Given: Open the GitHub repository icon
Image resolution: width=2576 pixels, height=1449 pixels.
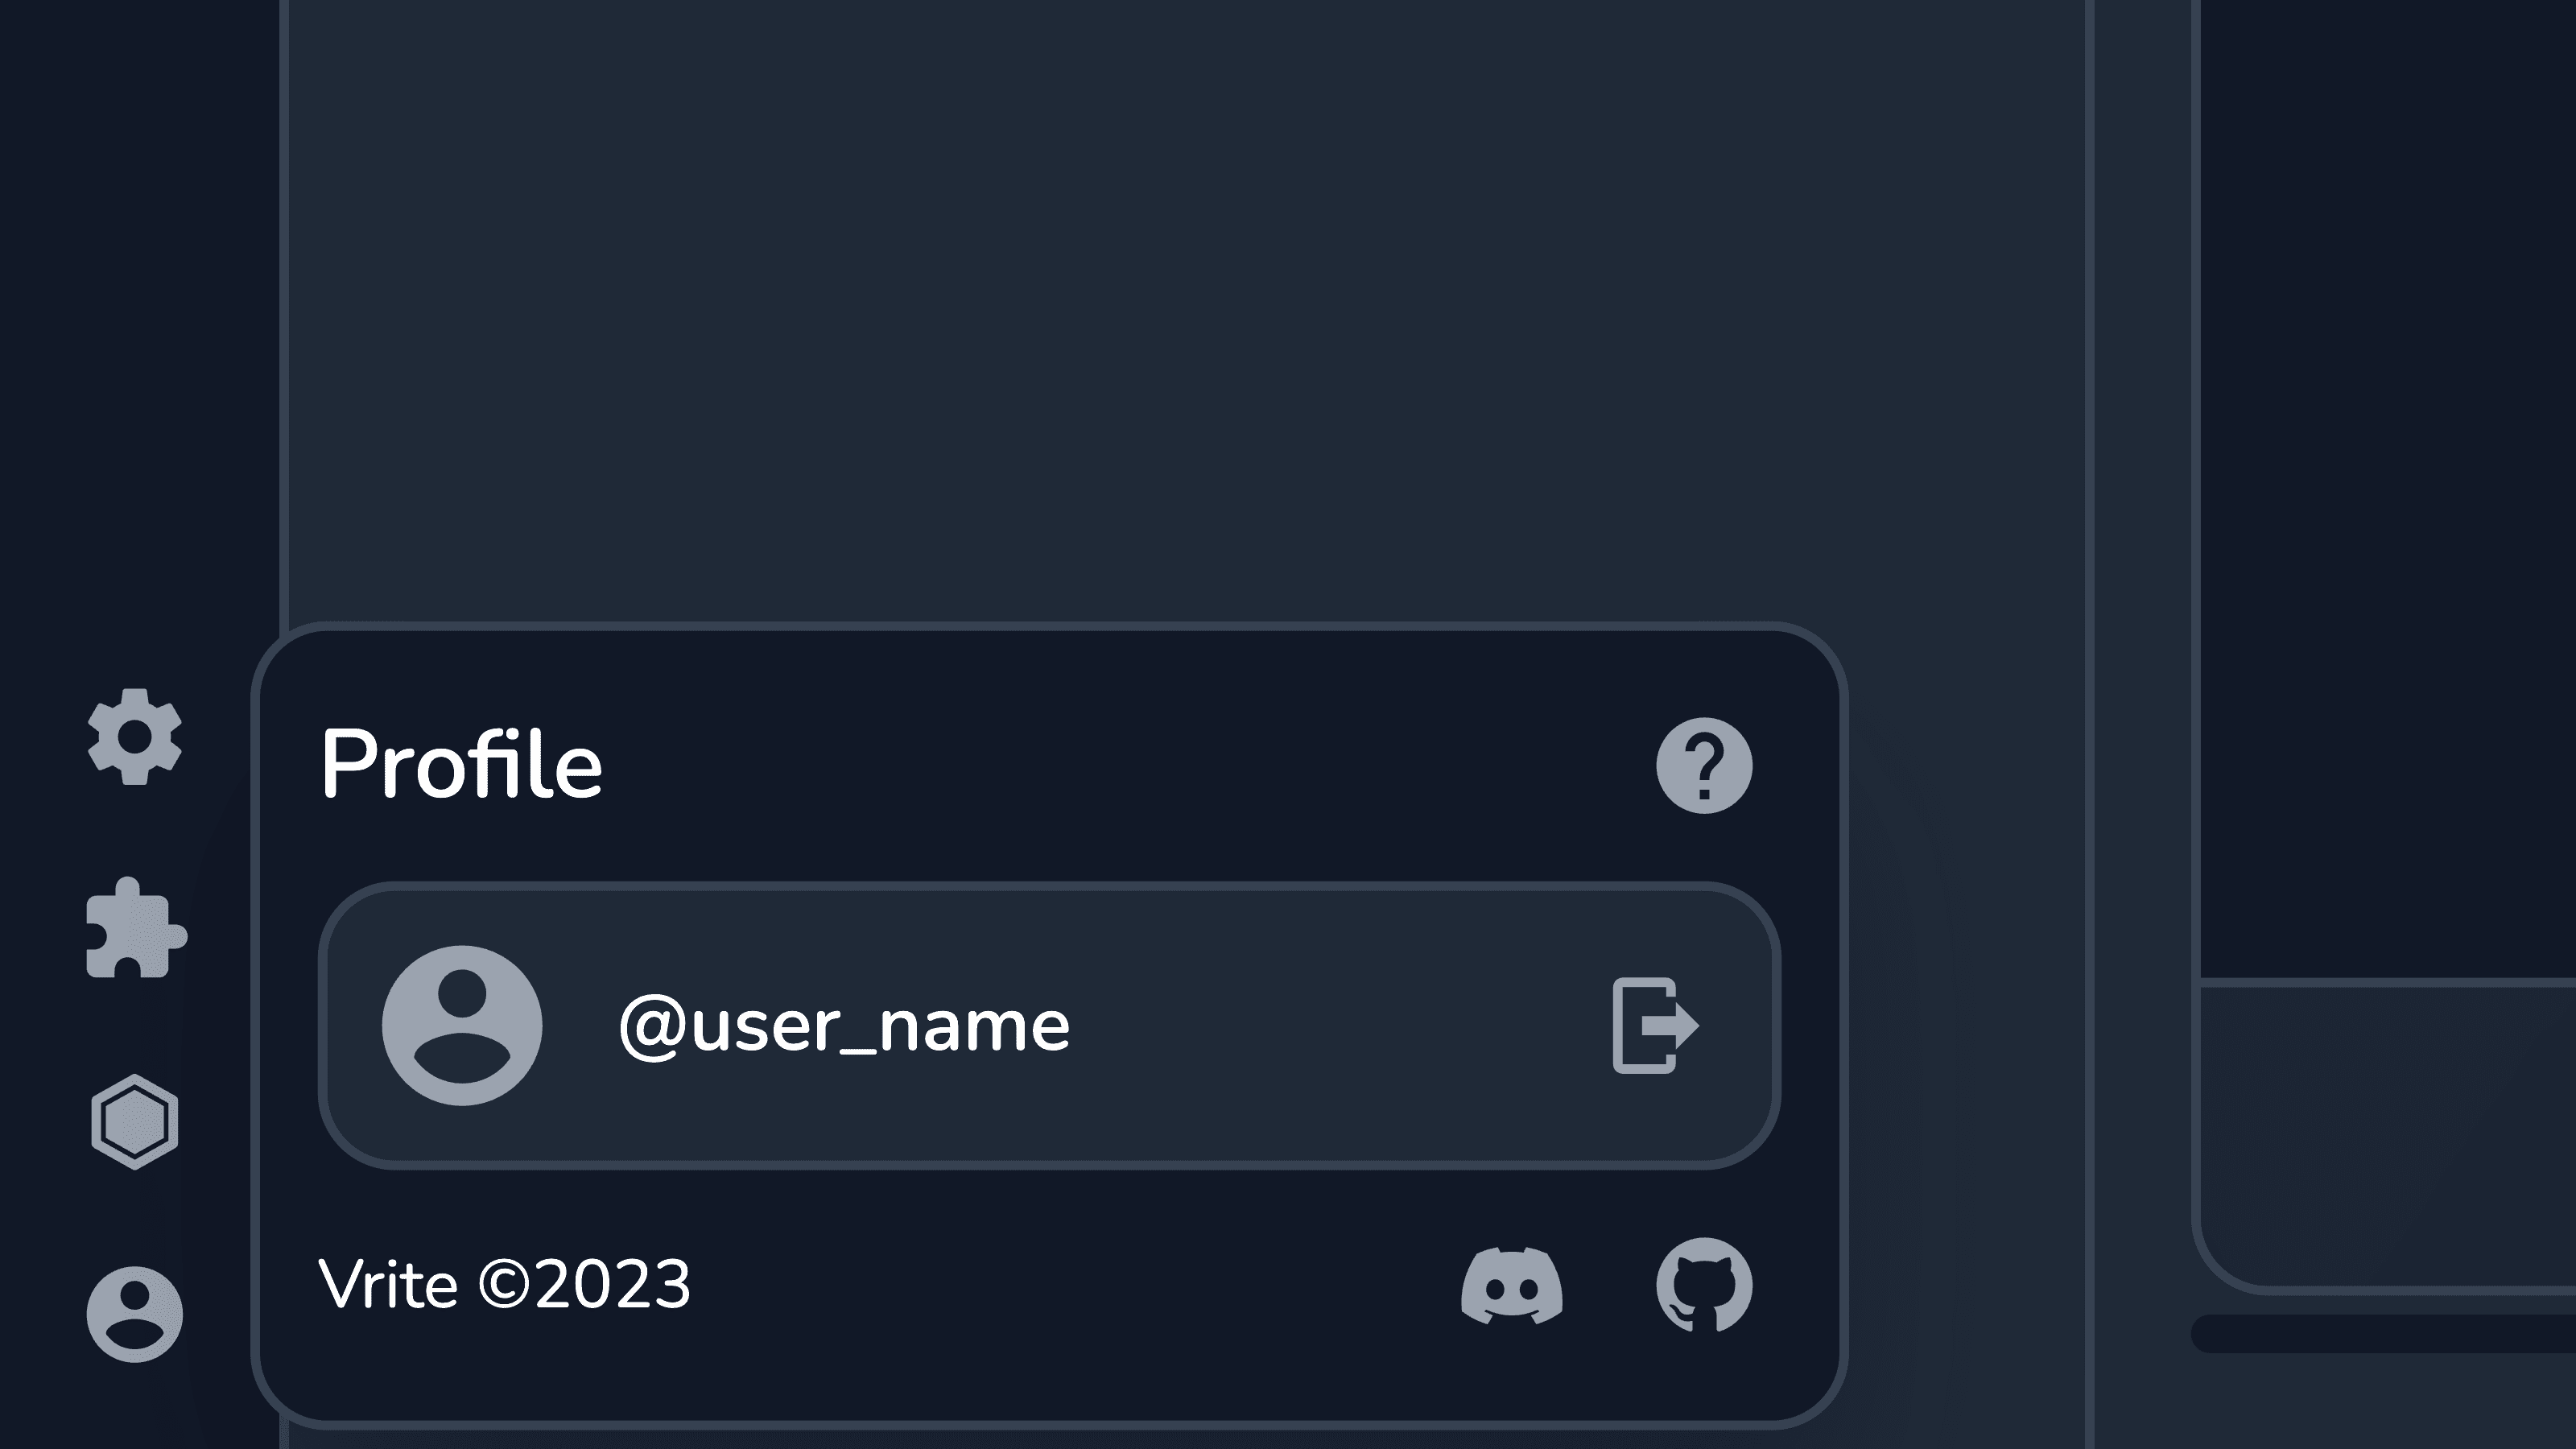Looking at the screenshot, I should click(x=1704, y=1286).
